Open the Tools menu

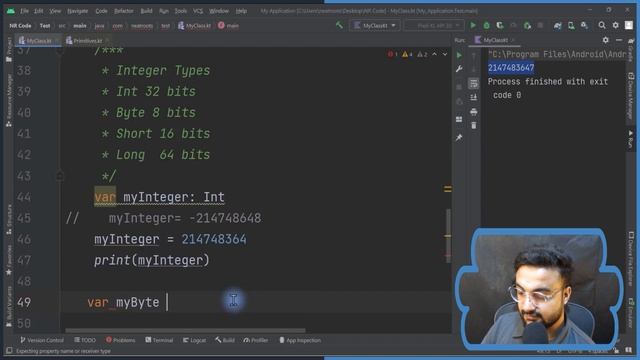tap(180, 11)
